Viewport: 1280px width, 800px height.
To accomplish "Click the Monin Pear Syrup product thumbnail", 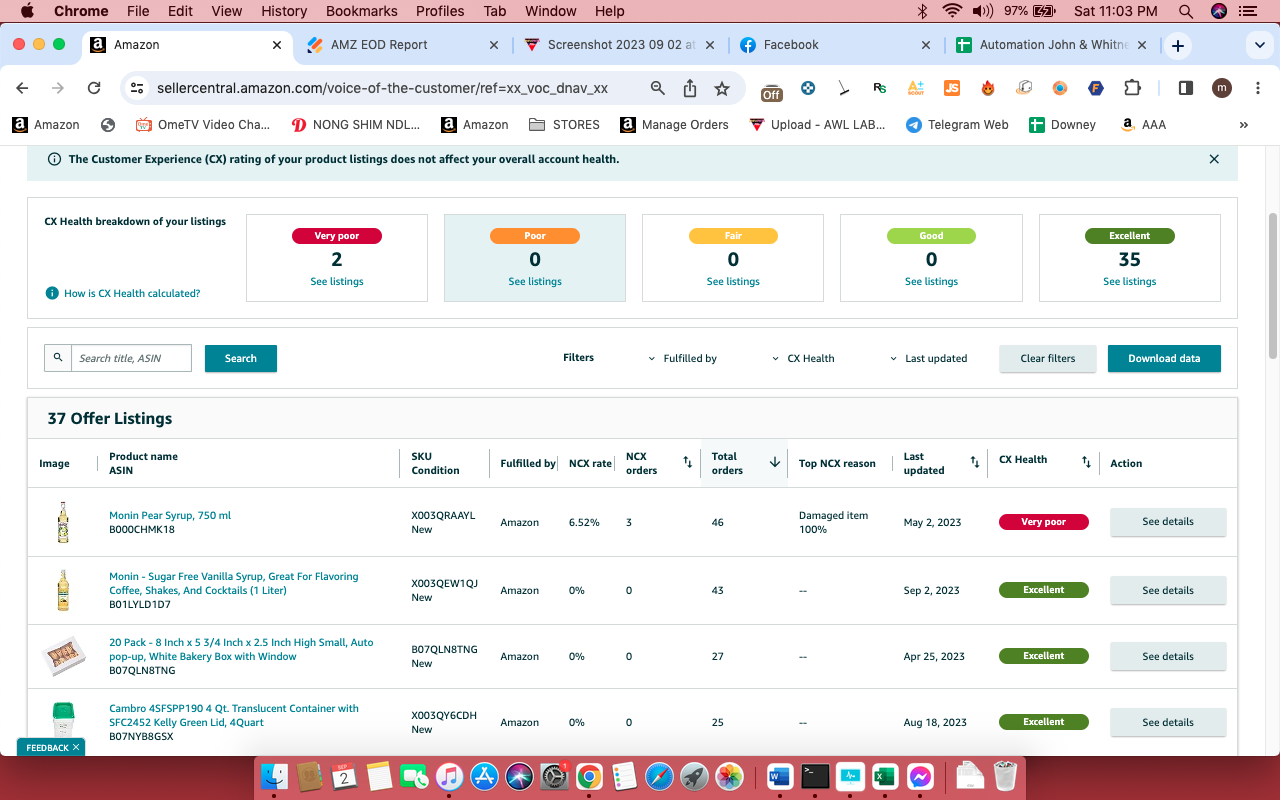I will point(63,522).
